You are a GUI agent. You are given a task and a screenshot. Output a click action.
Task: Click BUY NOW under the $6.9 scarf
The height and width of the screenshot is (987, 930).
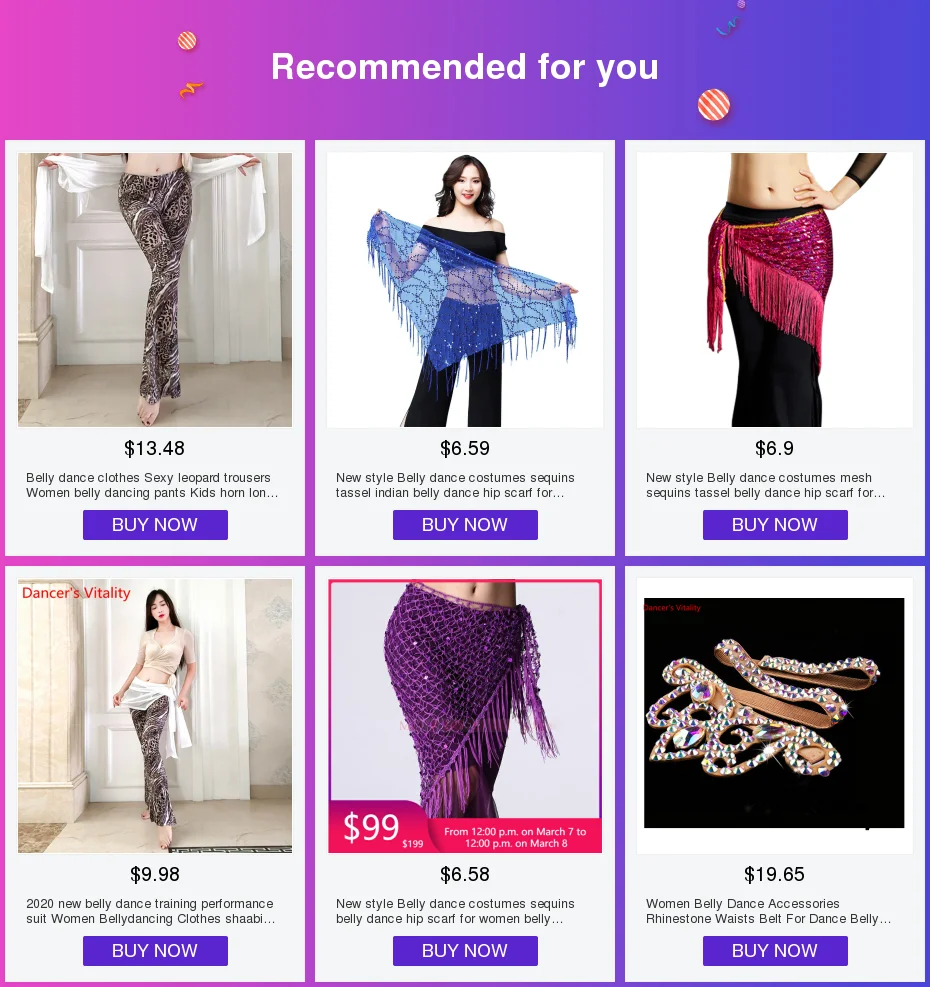775,525
